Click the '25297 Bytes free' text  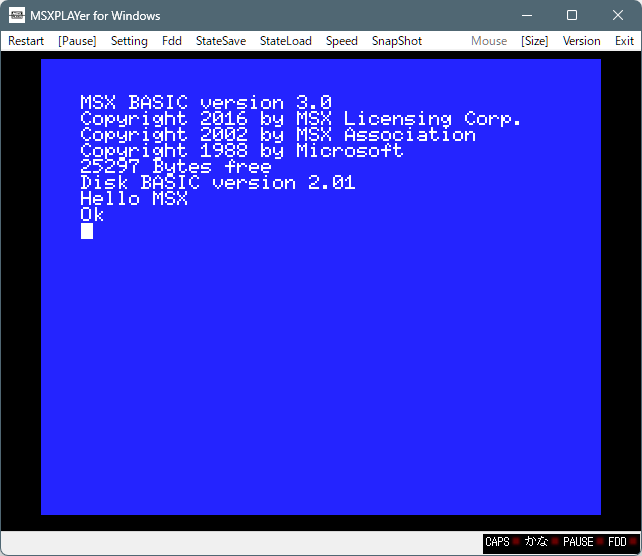tap(176, 167)
